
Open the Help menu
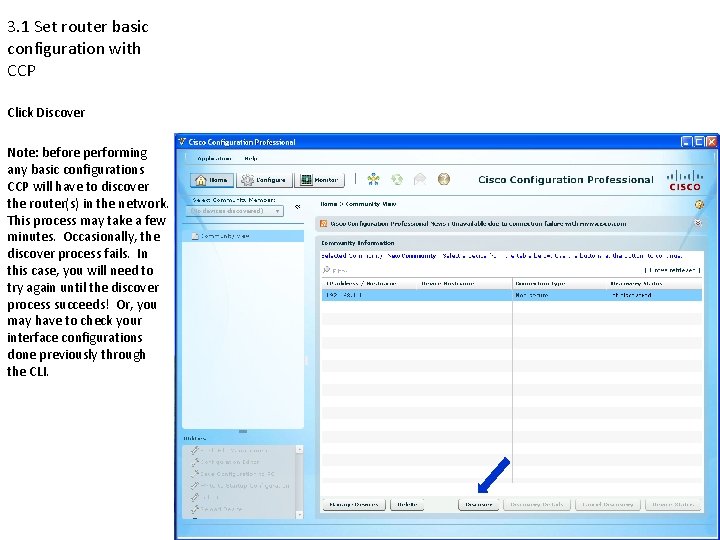tap(251, 158)
